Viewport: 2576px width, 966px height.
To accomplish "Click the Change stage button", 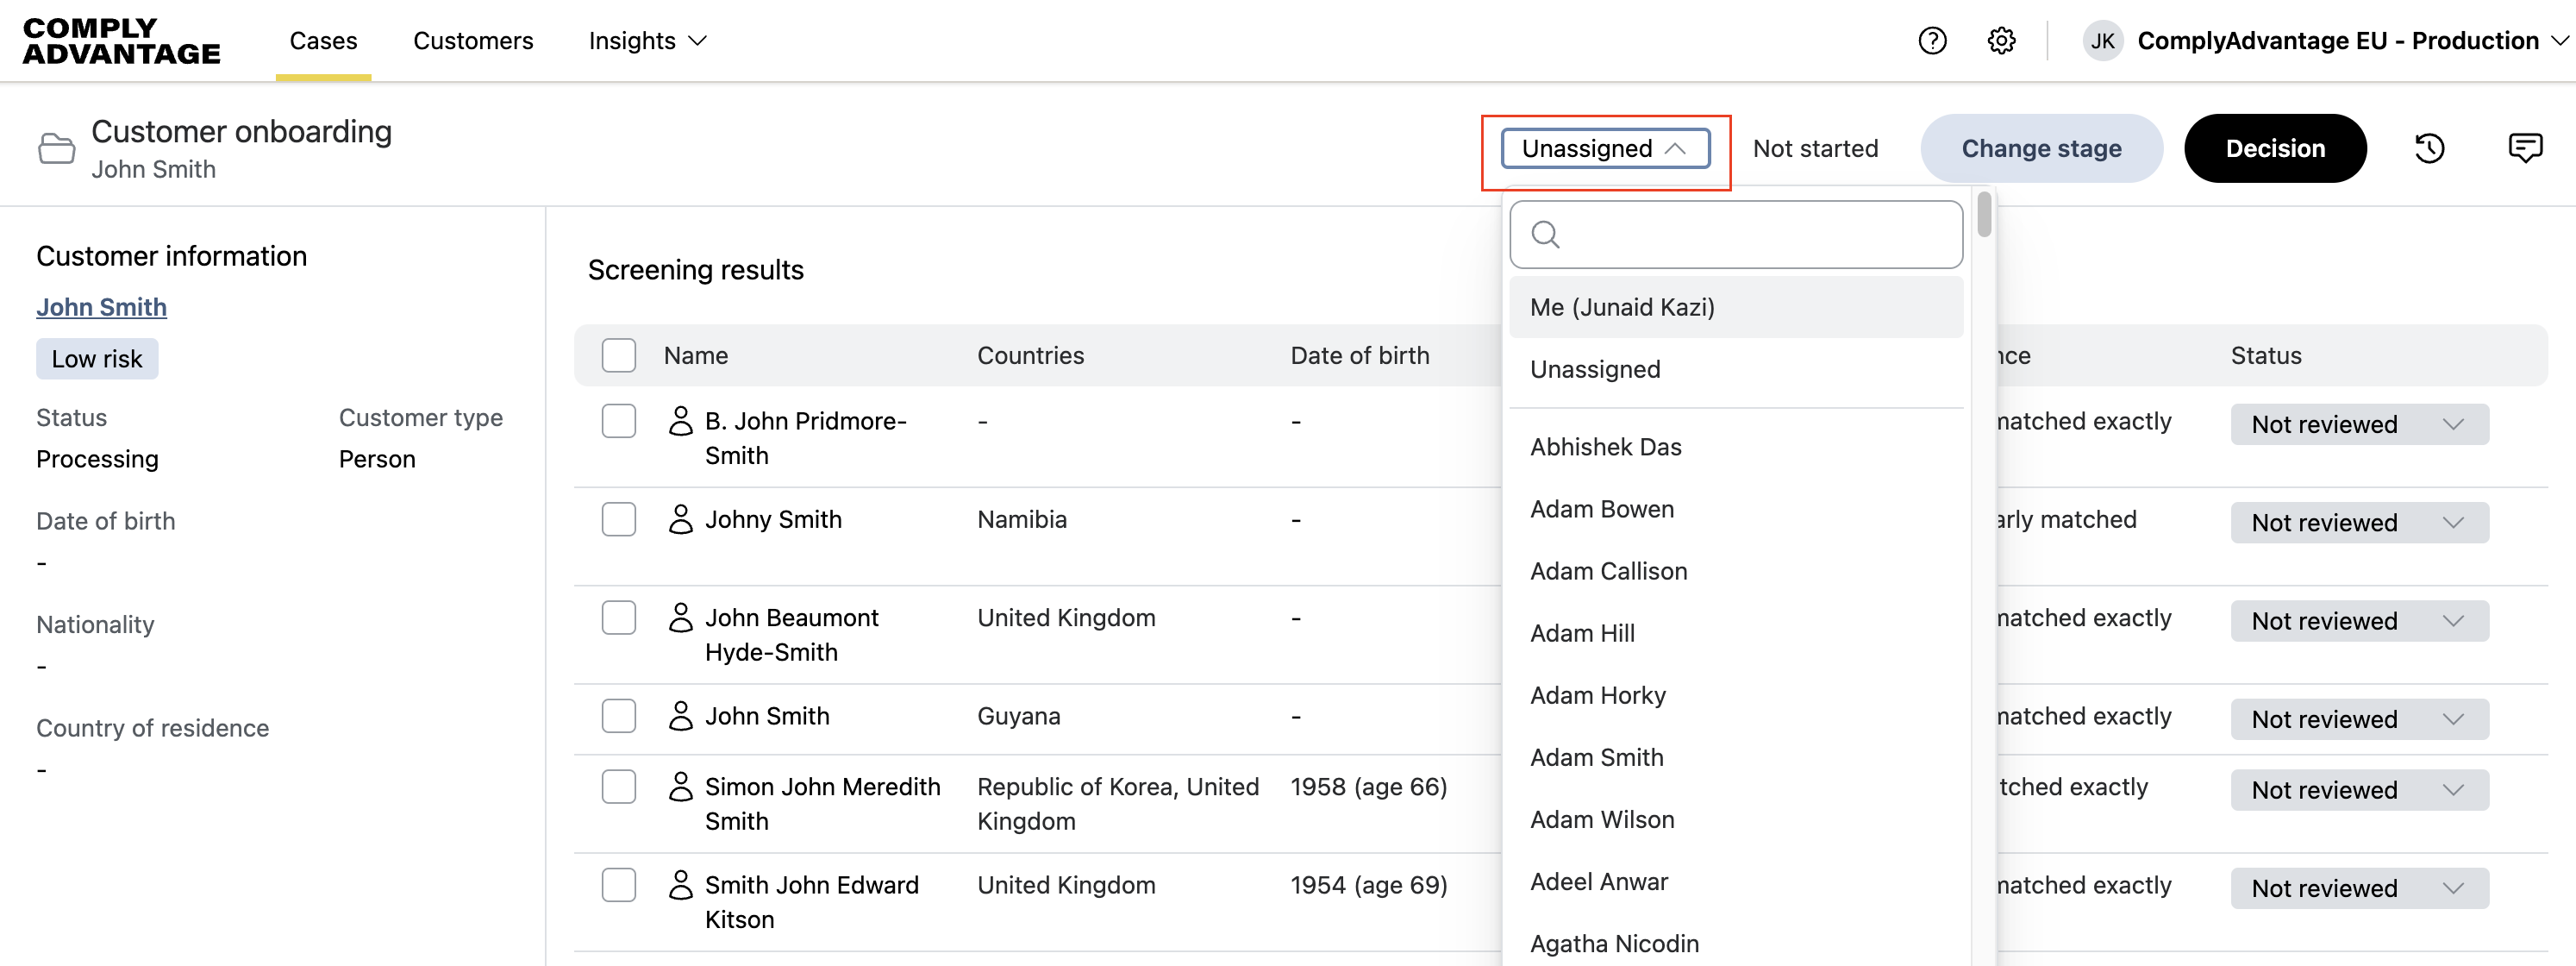I will click(2041, 148).
